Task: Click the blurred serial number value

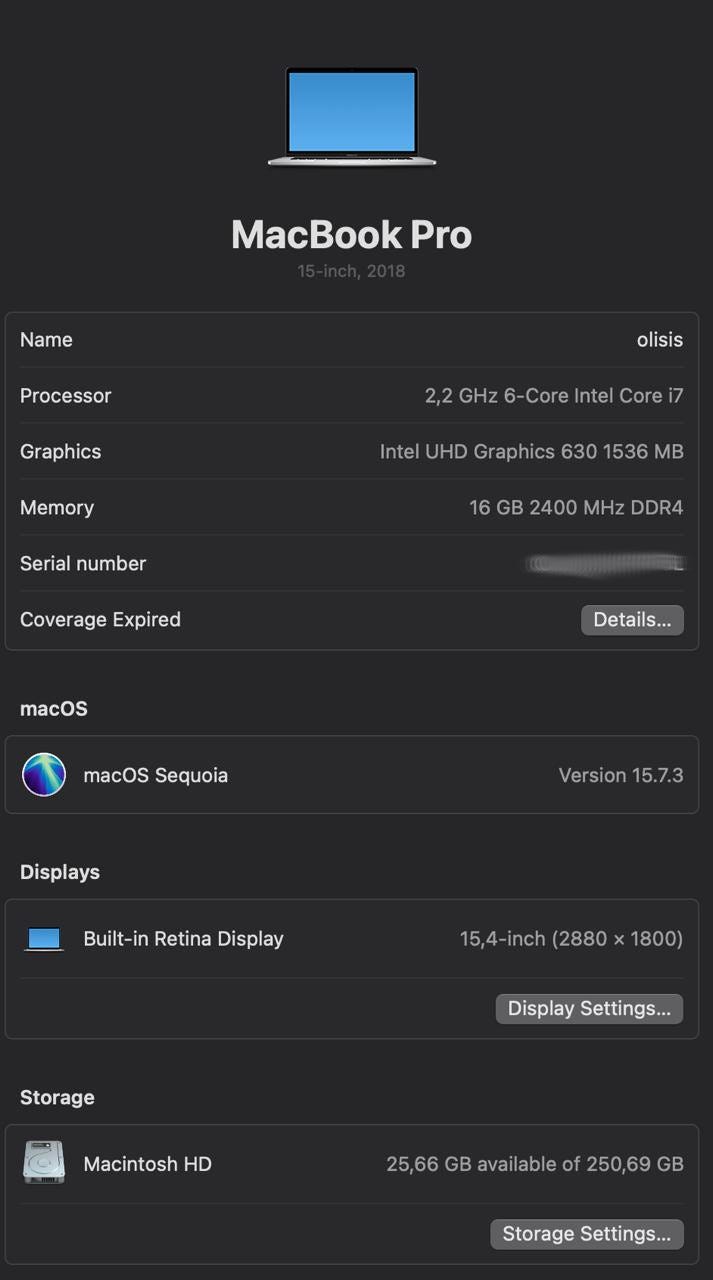Action: pyautogui.click(x=604, y=564)
